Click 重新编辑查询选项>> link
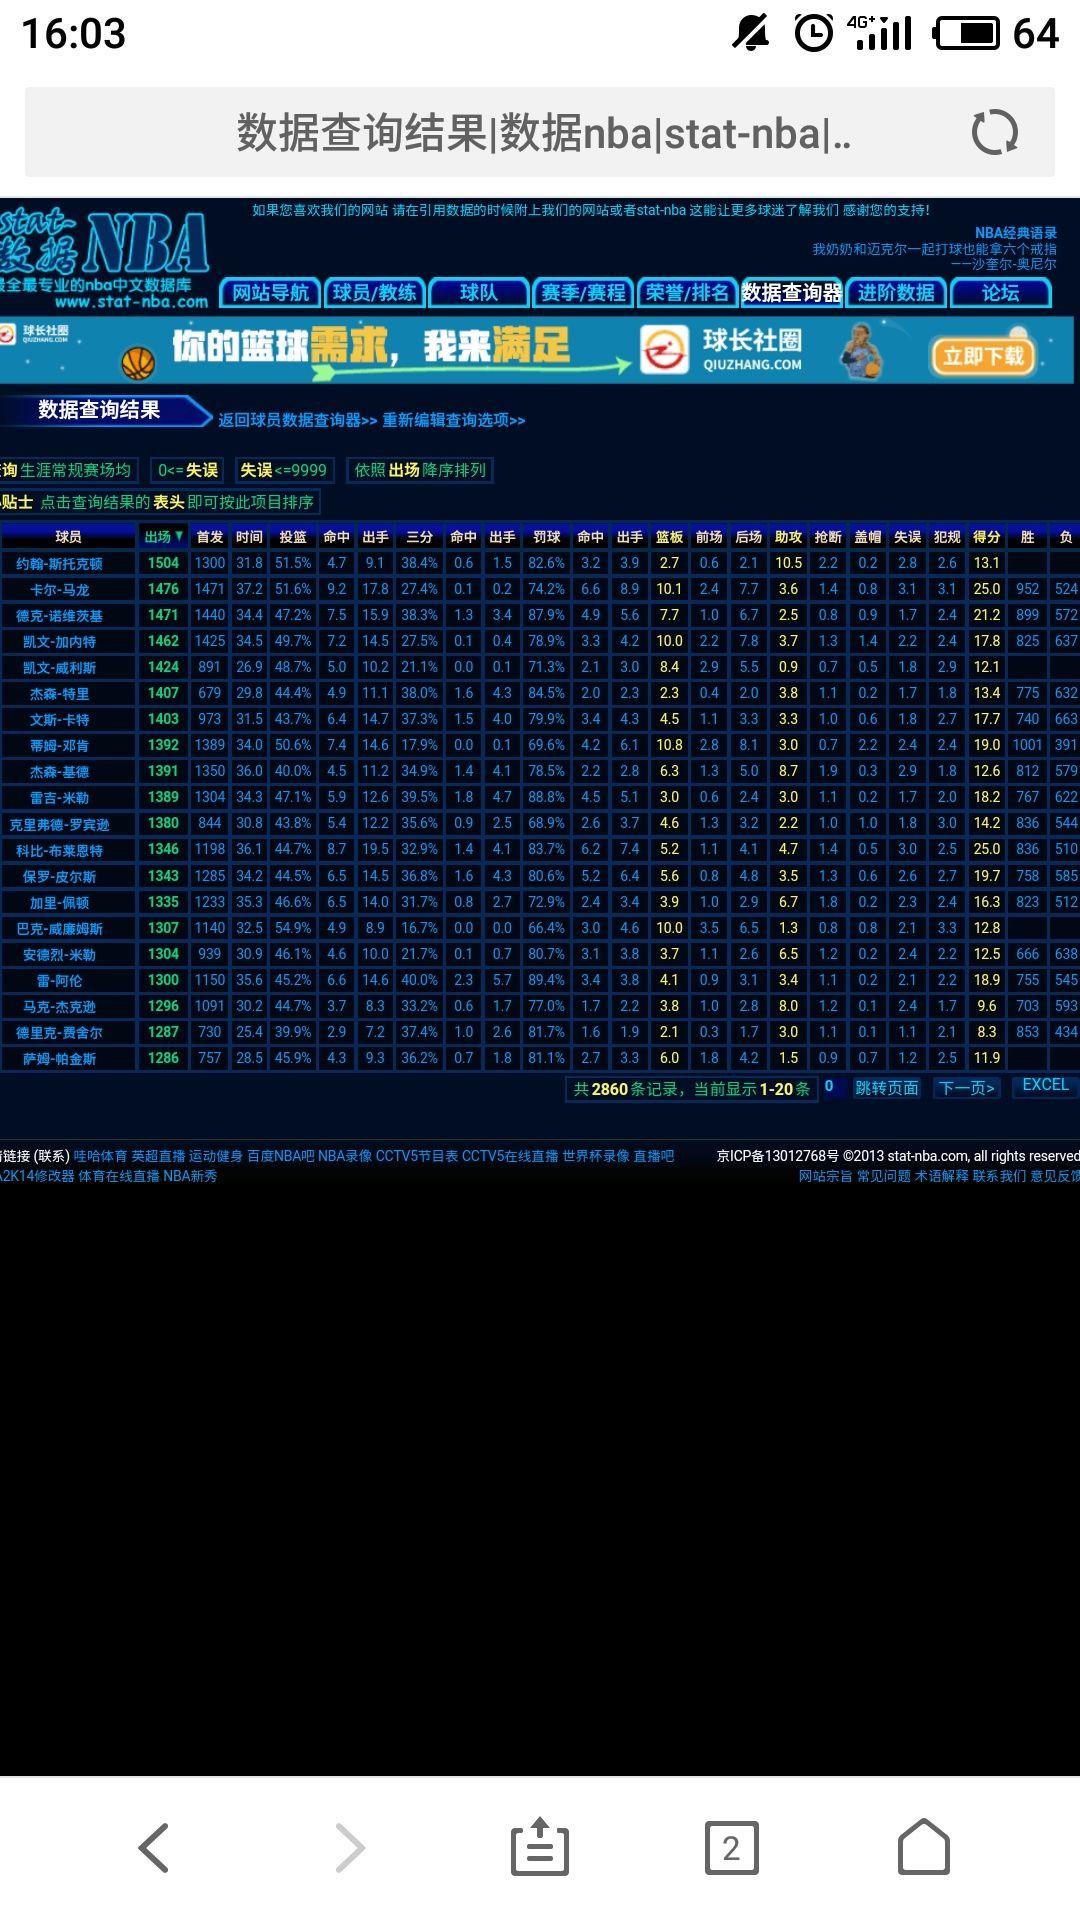This screenshot has width=1080, height=1920. coord(454,420)
